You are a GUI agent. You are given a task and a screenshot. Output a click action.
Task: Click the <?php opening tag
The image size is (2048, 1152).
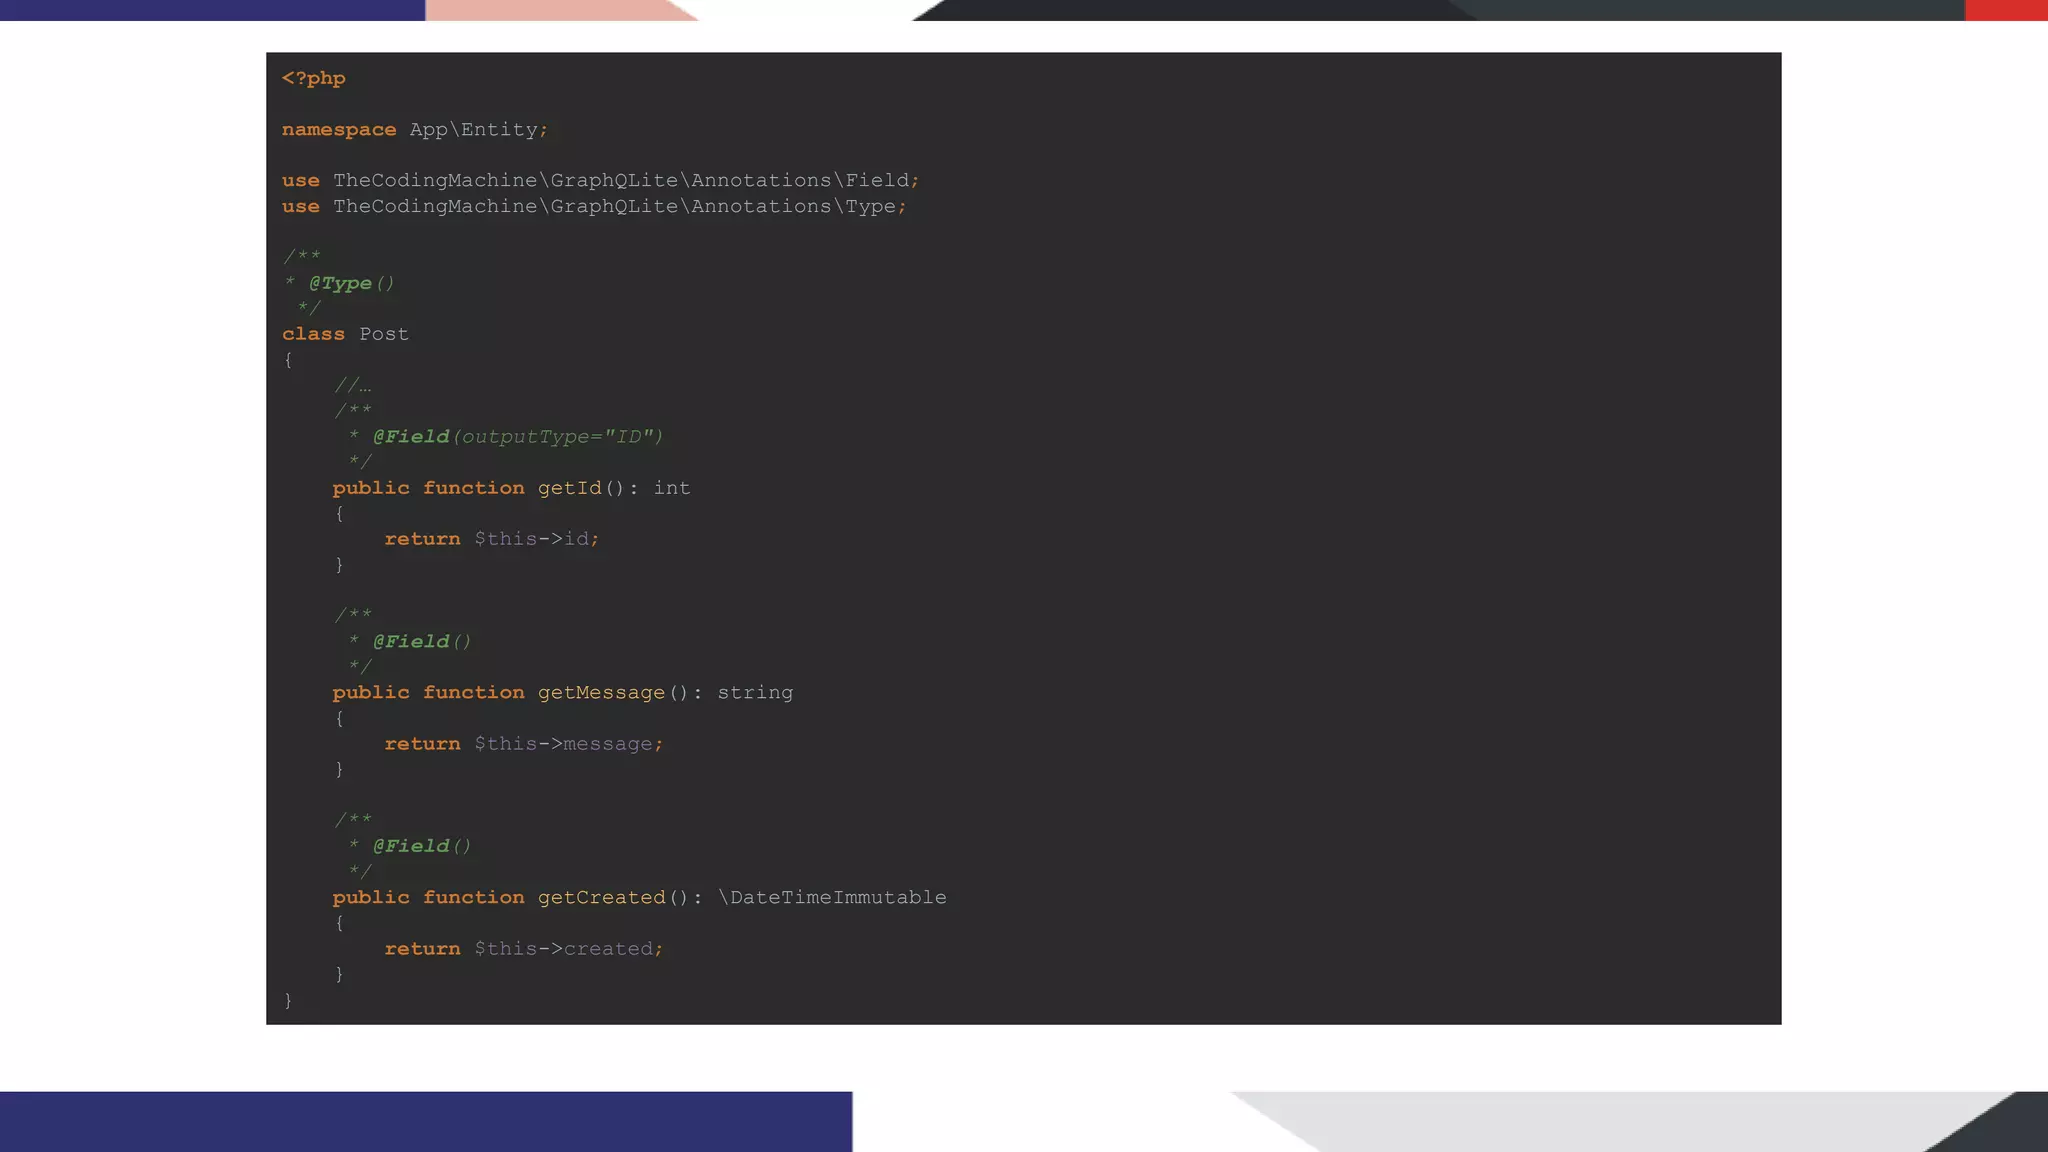coord(313,78)
